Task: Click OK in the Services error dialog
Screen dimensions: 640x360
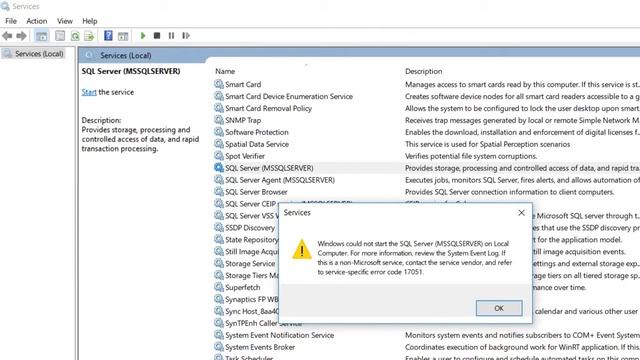Action: pos(499,308)
